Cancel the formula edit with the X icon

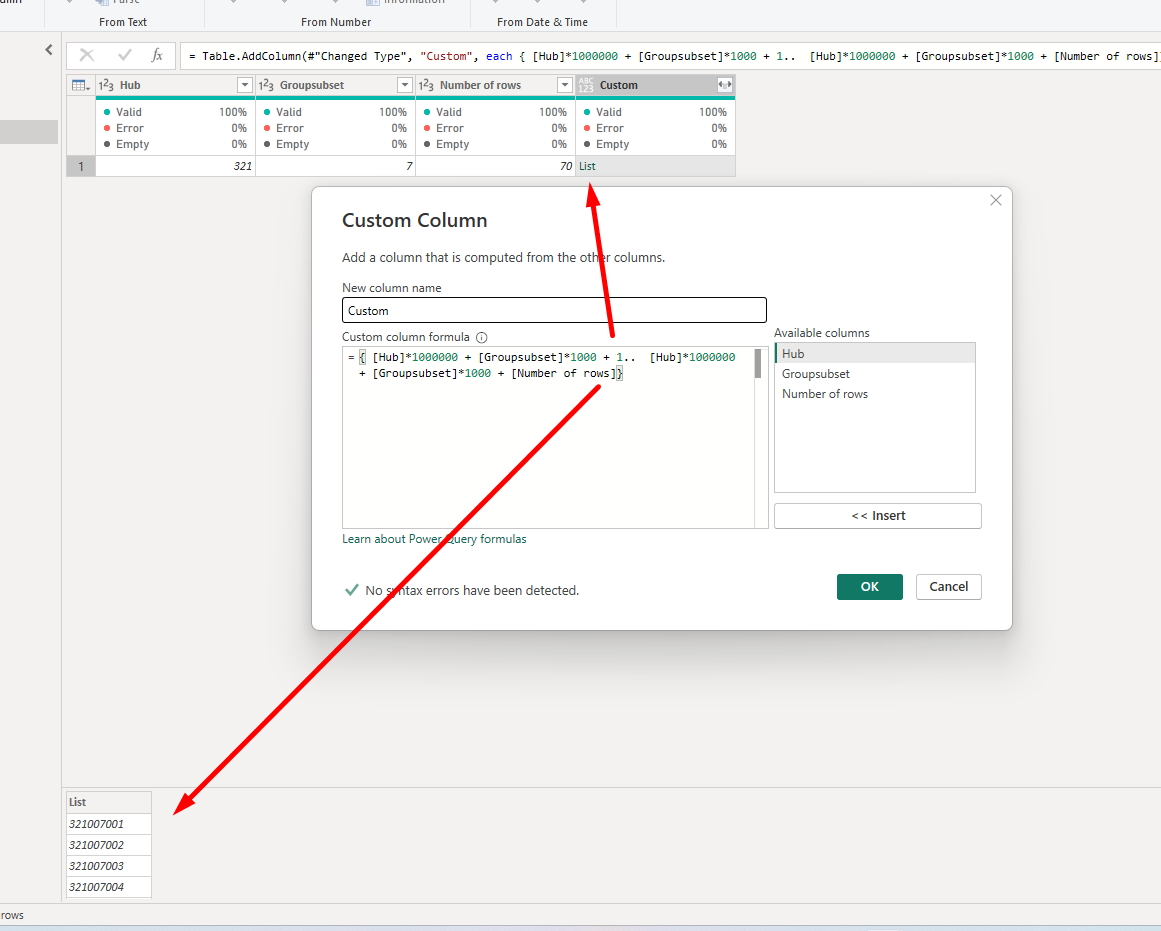pyautogui.click(x=87, y=55)
